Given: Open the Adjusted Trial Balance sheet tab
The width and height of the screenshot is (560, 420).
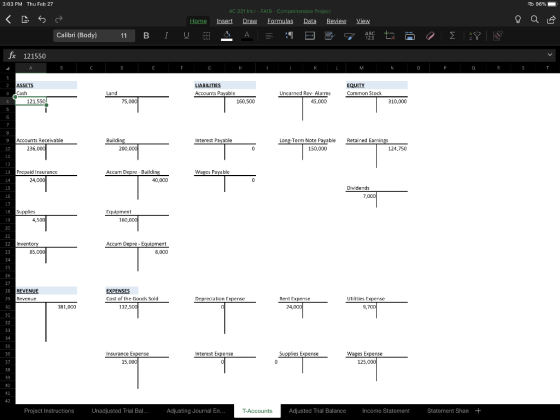Looking at the screenshot, I should (x=317, y=411).
